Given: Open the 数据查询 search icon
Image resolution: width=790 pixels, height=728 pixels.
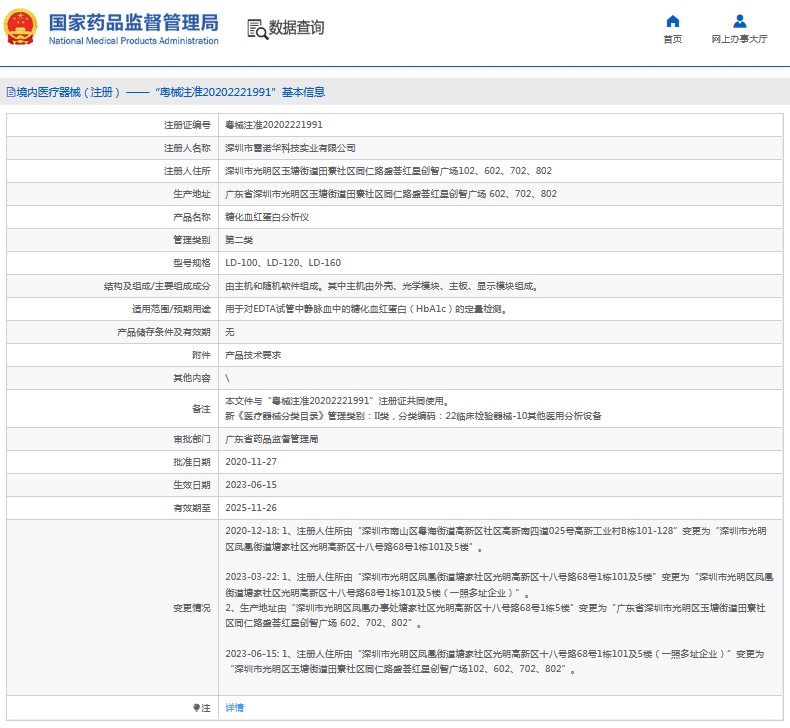Looking at the screenshot, I should [257, 29].
